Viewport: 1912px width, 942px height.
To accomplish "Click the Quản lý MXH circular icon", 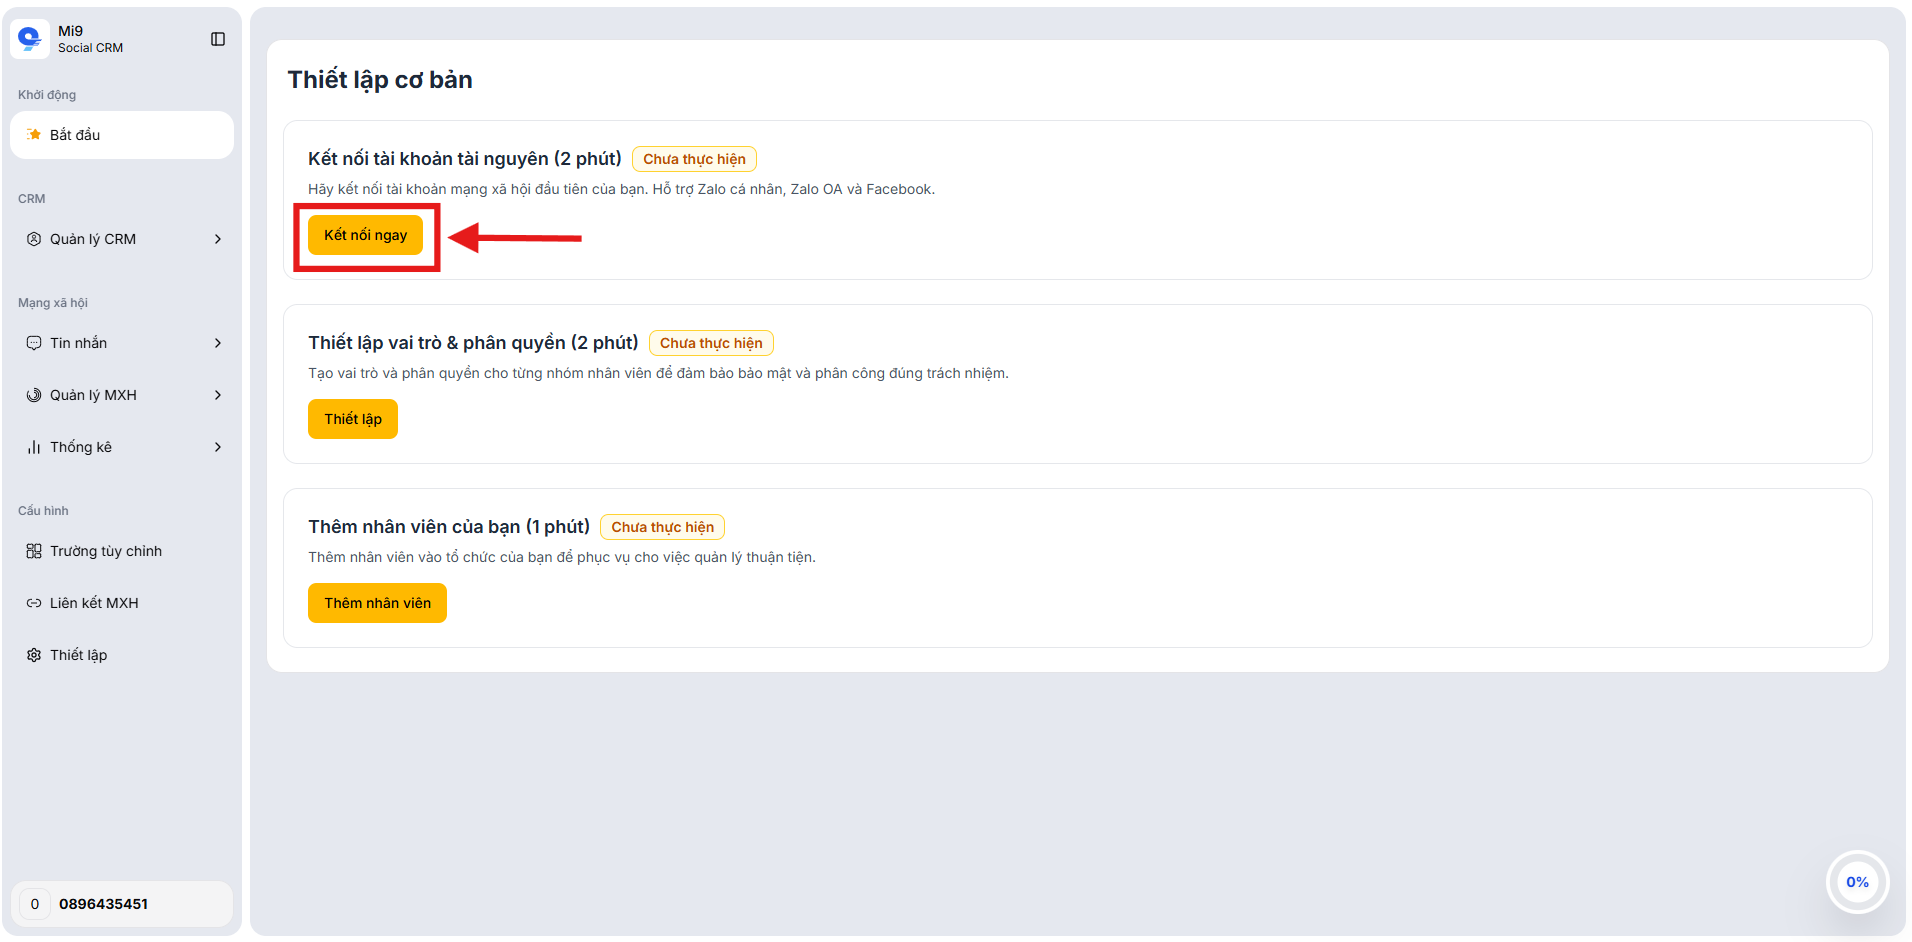I will 34,395.
